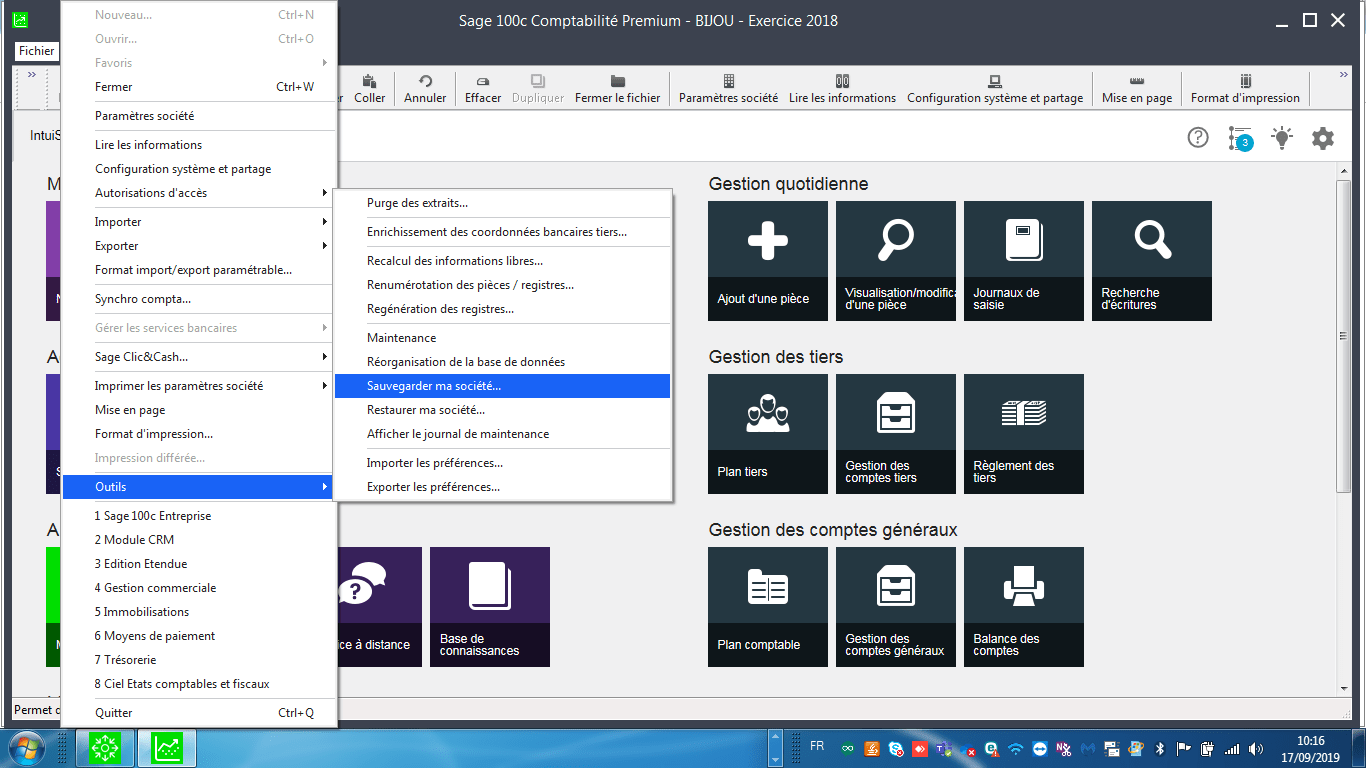Viewport: 1366px width, 768px height.
Task: Click the Annuler undo toolbar icon
Action: tap(425, 88)
